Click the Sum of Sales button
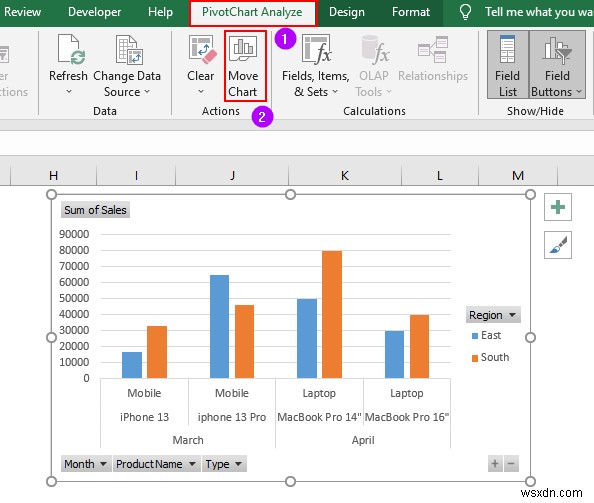Viewport: 594px width, 503px height. pos(95,210)
